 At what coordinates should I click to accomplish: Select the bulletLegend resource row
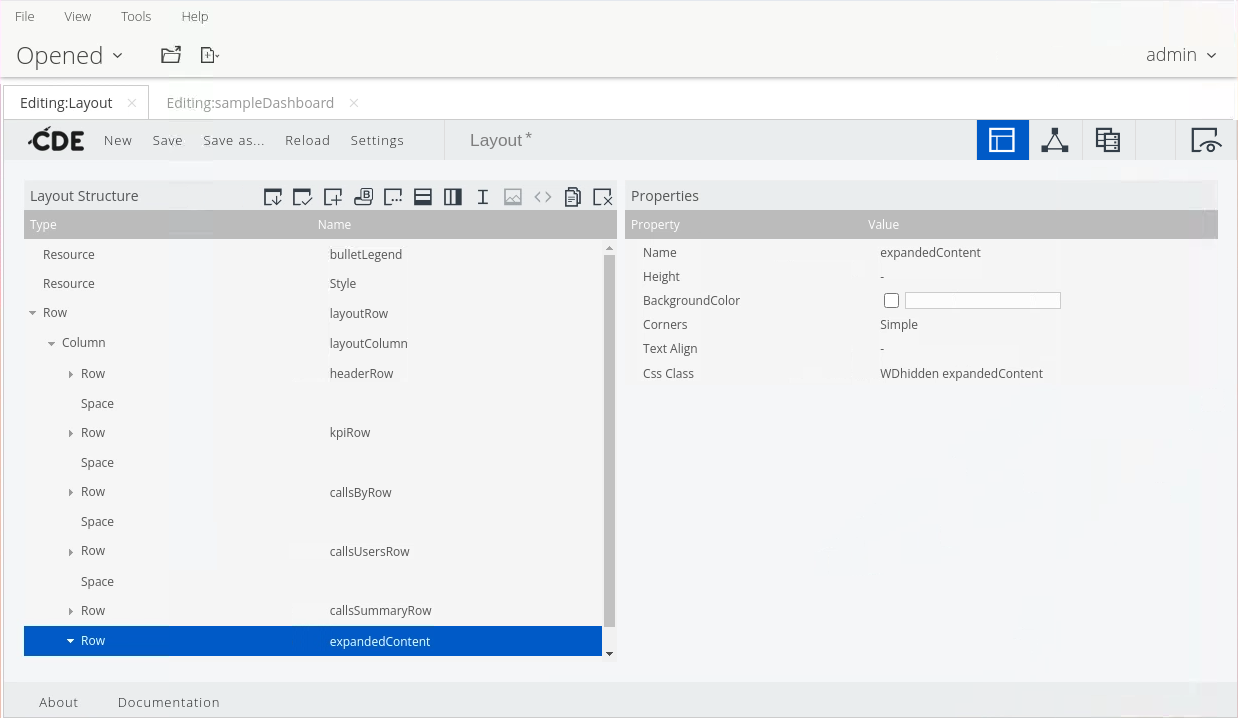point(313,254)
